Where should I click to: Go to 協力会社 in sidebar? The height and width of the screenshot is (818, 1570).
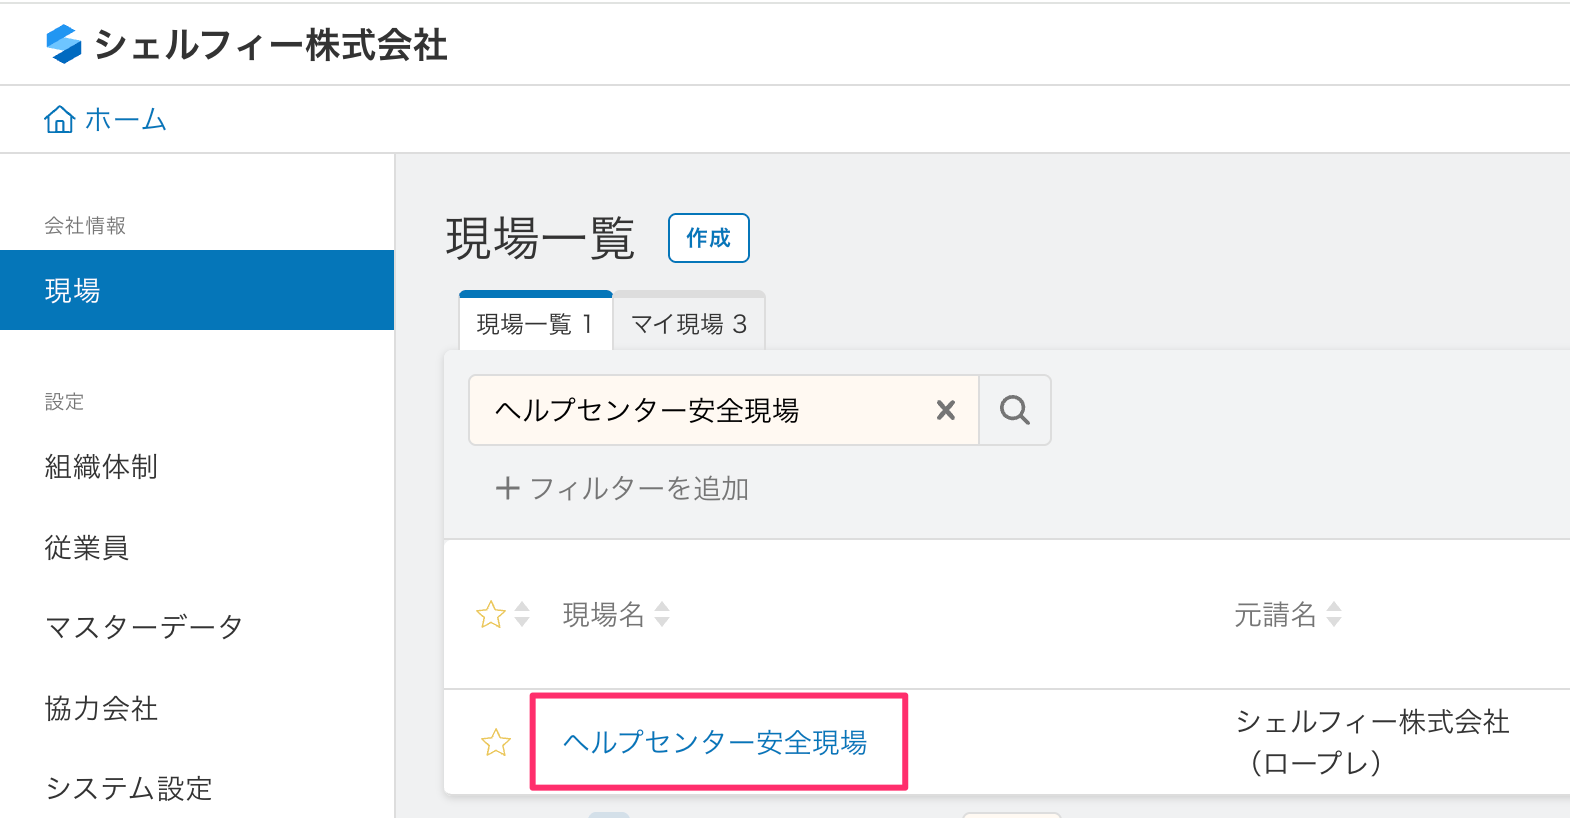[x=101, y=709]
